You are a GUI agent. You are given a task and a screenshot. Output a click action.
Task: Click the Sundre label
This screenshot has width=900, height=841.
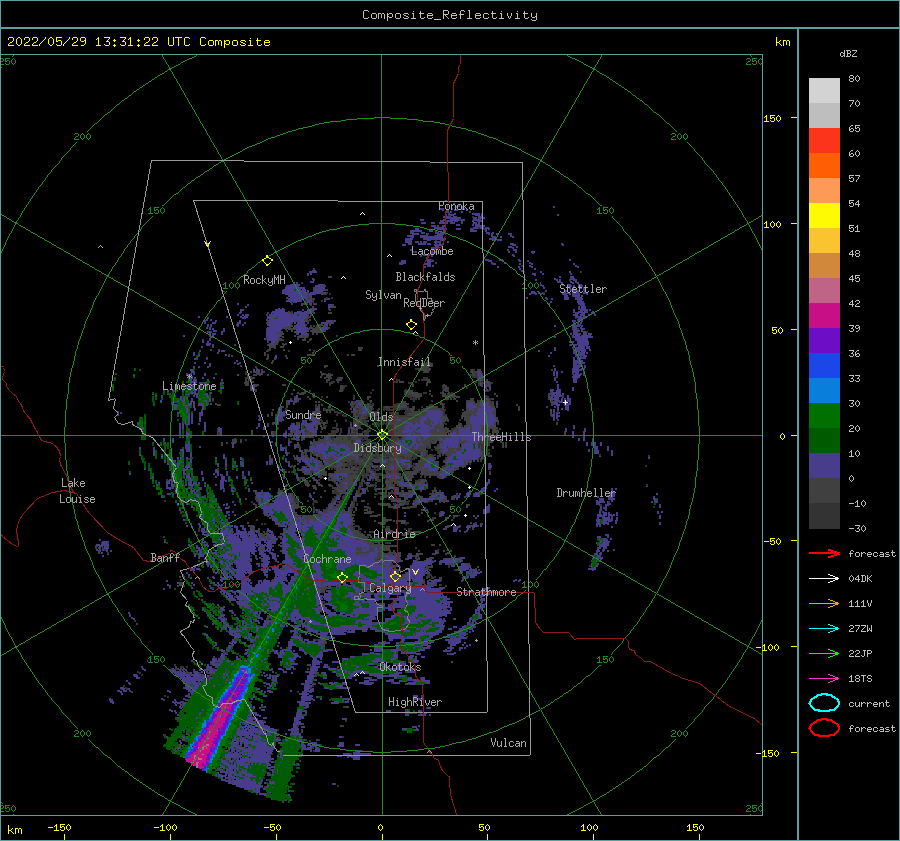[303, 414]
